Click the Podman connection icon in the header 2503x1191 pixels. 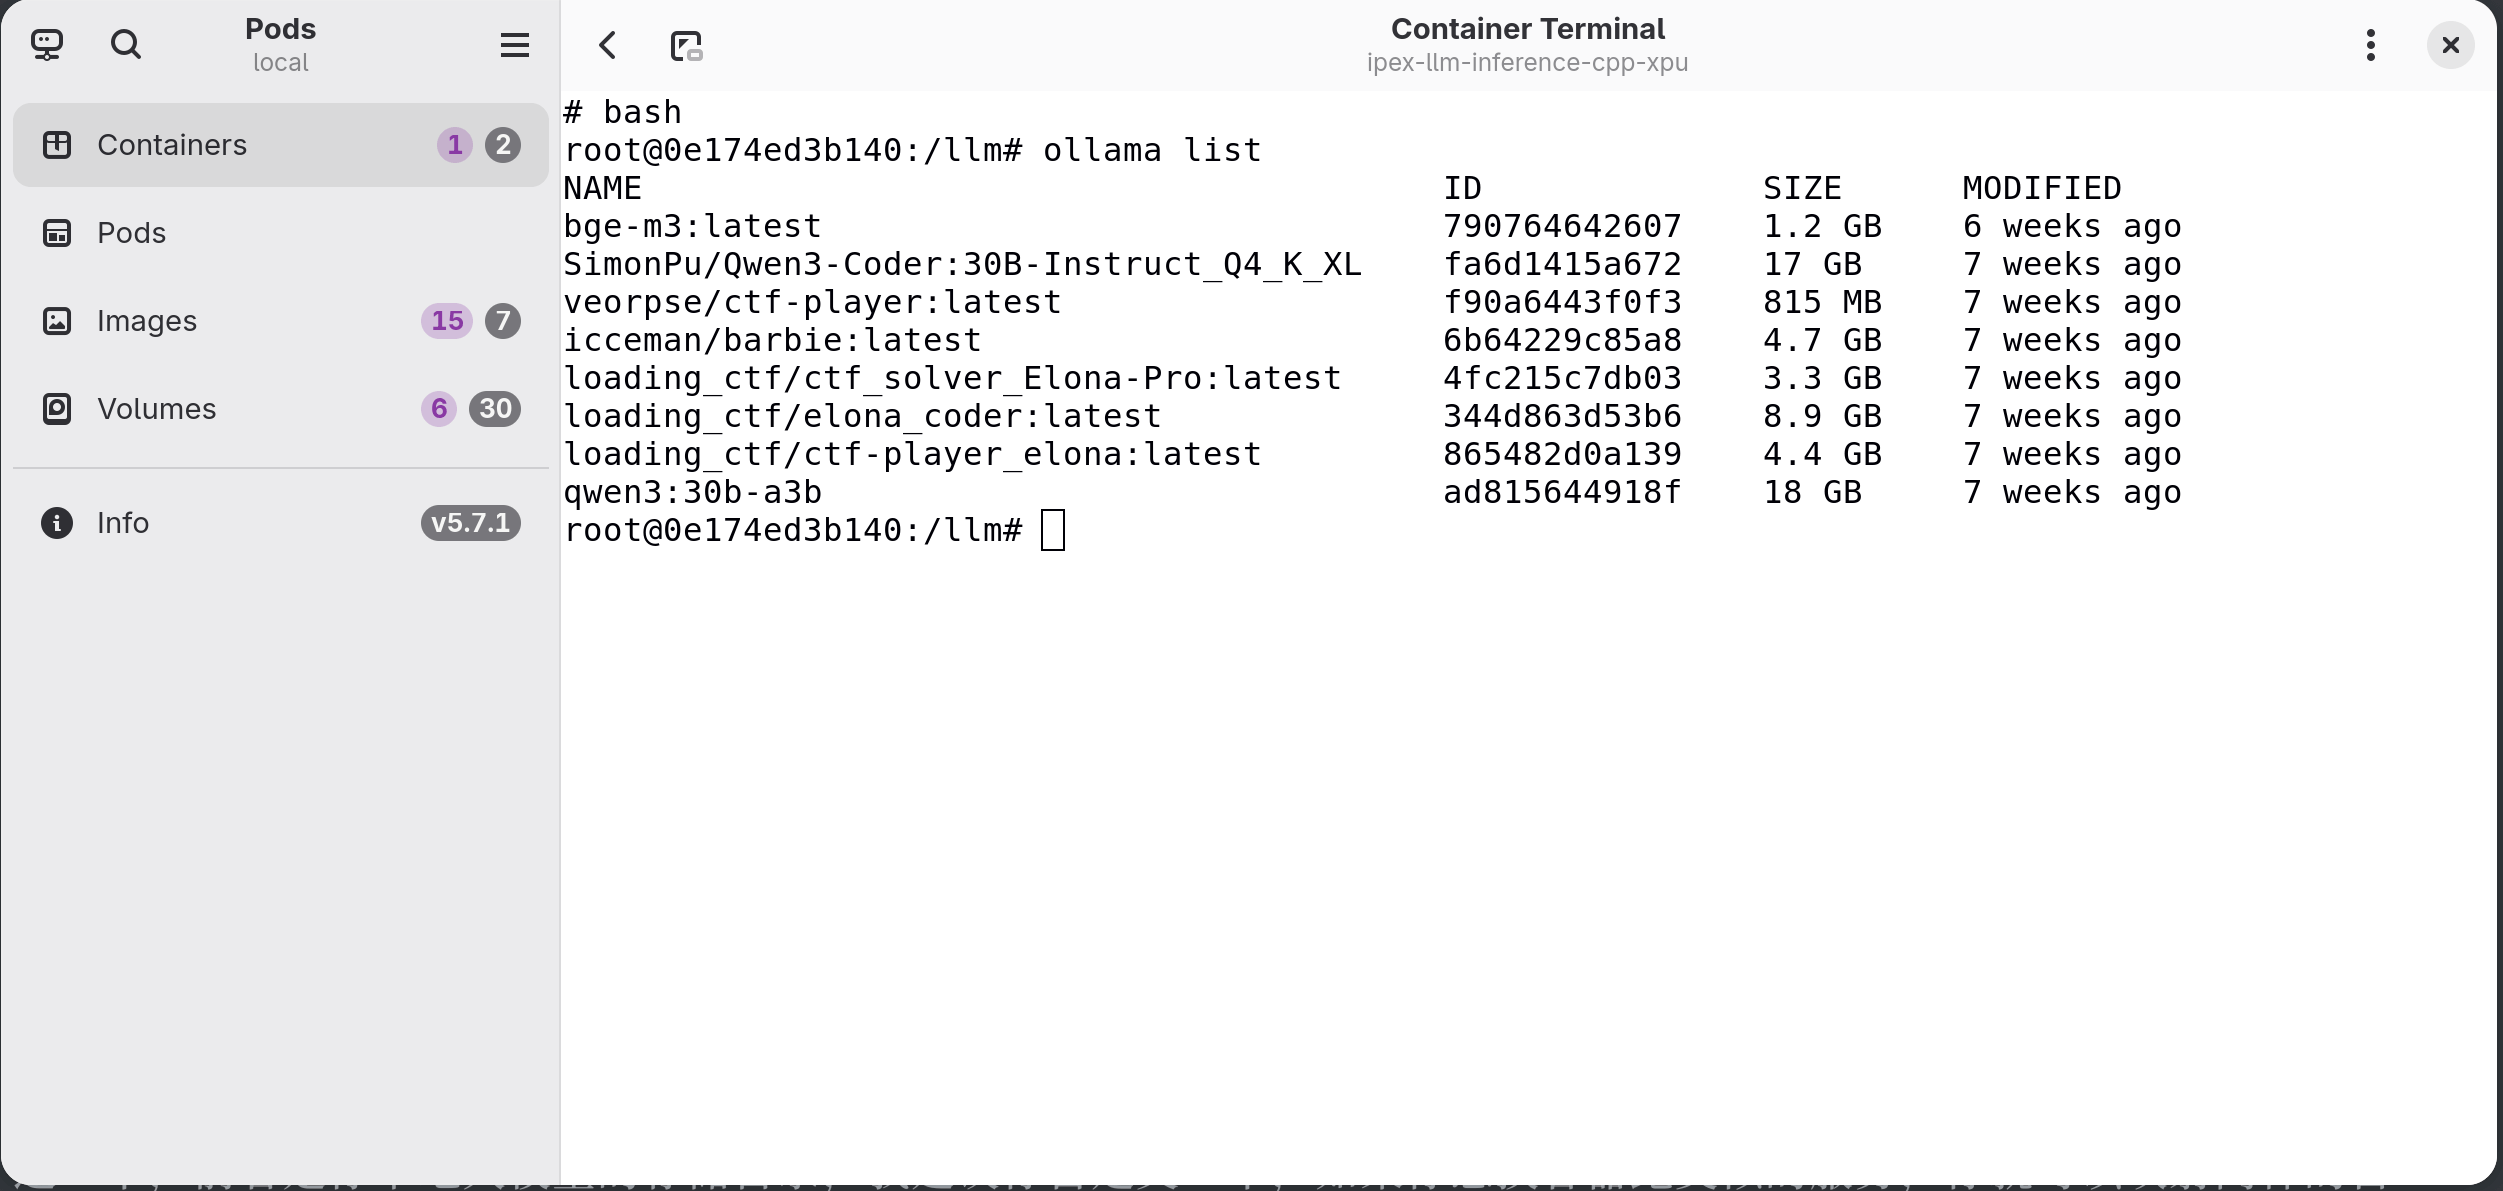tap(46, 45)
